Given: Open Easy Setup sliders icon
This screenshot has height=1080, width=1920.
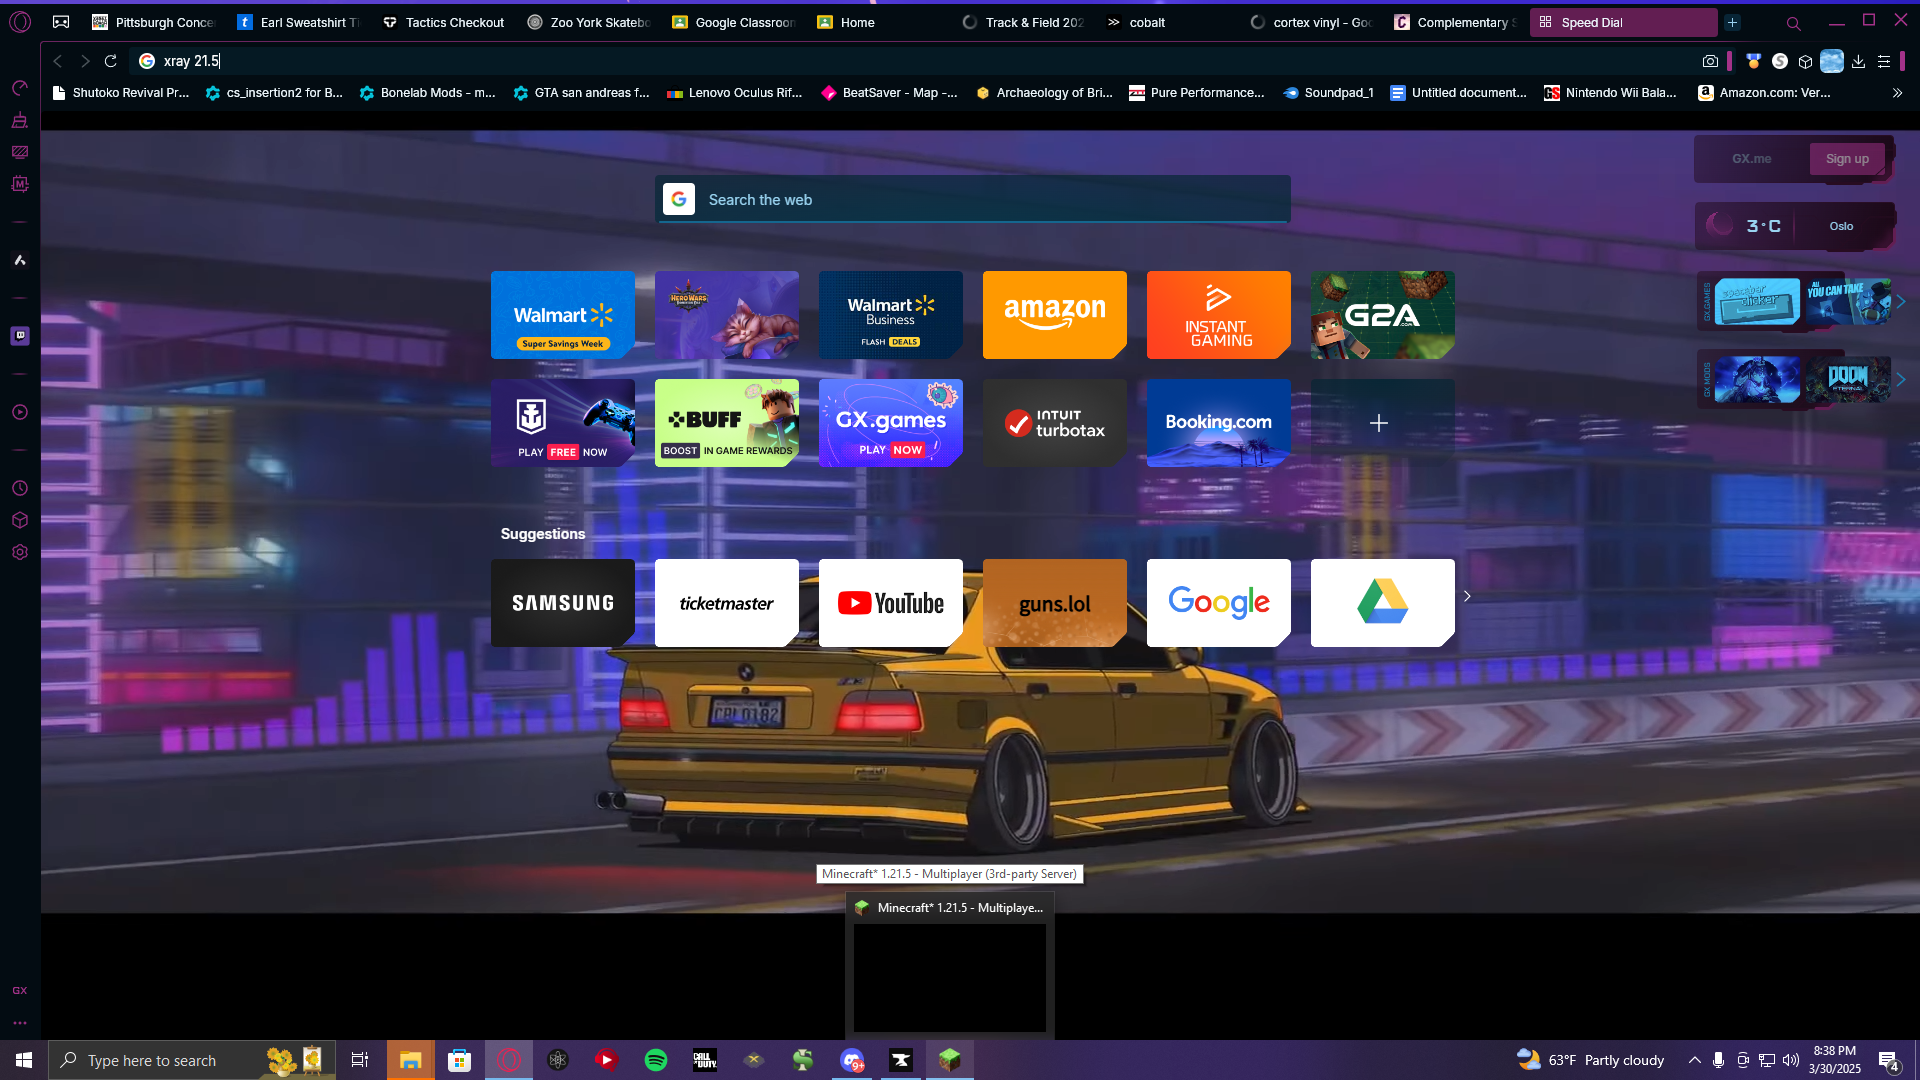Looking at the screenshot, I should point(1884,61).
